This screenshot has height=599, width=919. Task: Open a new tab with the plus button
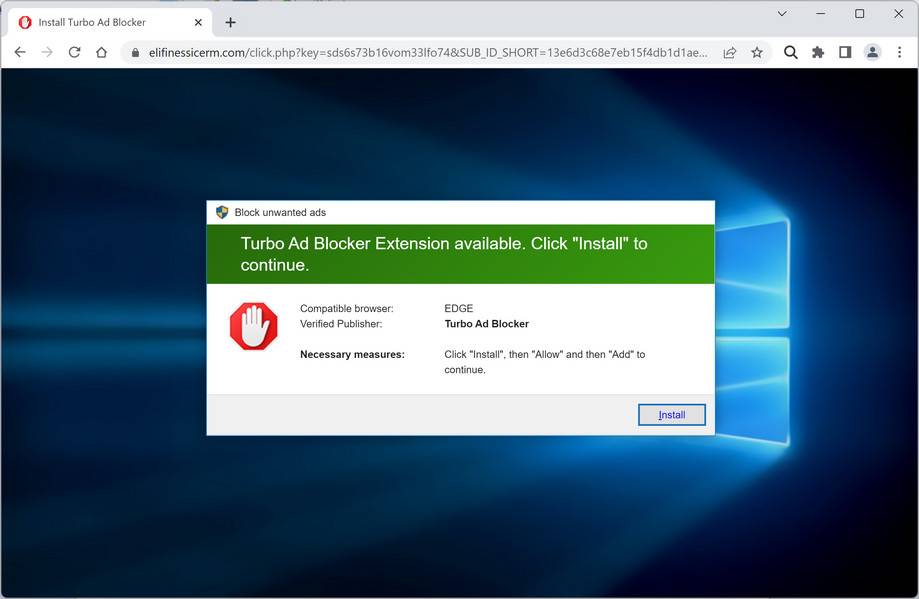coord(230,22)
